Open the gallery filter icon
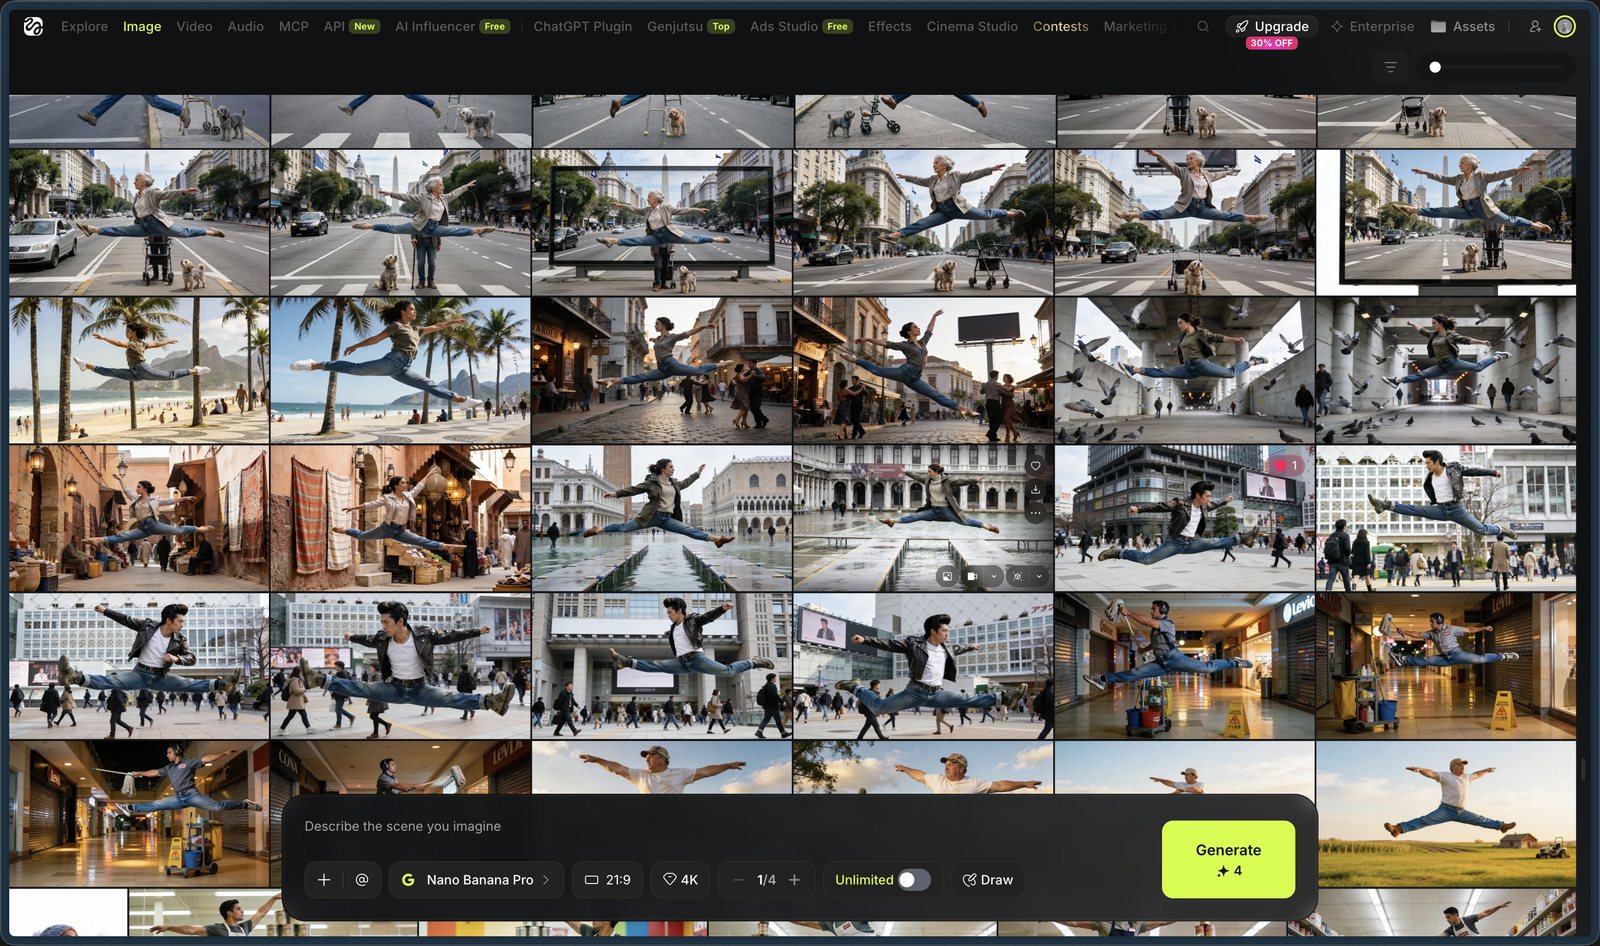This screenshot has width=1600, height=946. point(1390,67)
